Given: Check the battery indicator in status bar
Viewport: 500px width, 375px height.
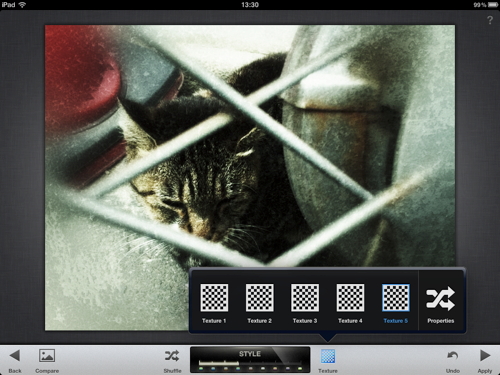Looking at the screenshot, I should tap(492, 5).
